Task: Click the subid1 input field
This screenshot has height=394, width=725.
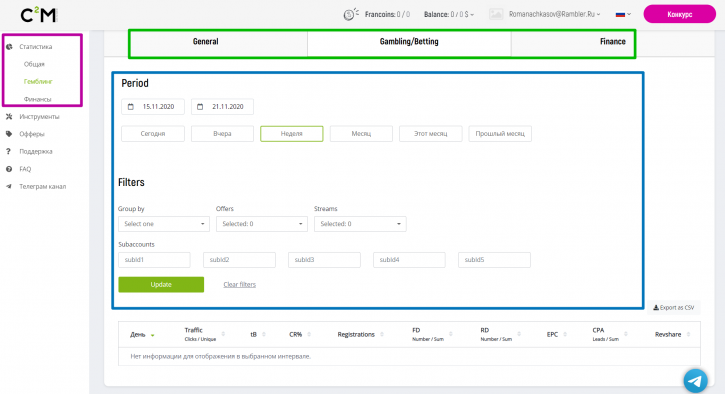Action: (x=154, y=260)
